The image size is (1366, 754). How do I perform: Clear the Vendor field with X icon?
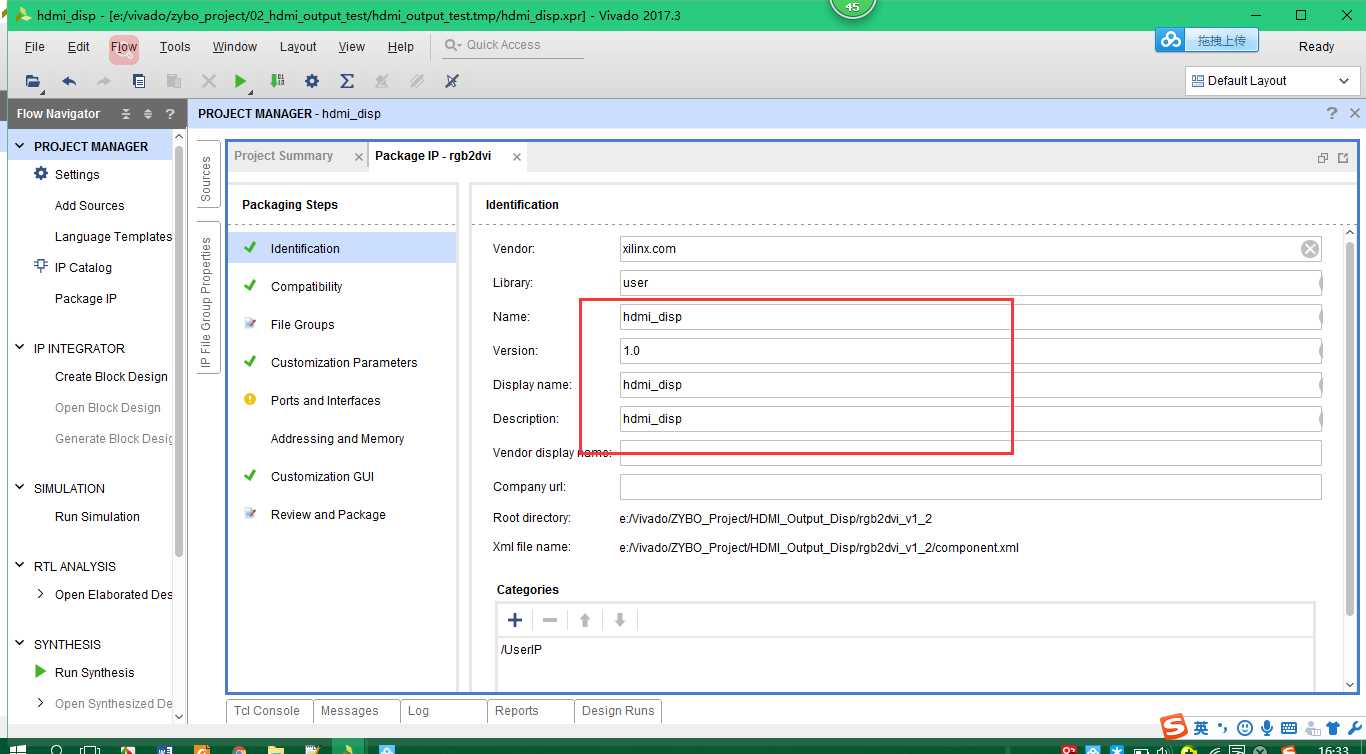1309,249
